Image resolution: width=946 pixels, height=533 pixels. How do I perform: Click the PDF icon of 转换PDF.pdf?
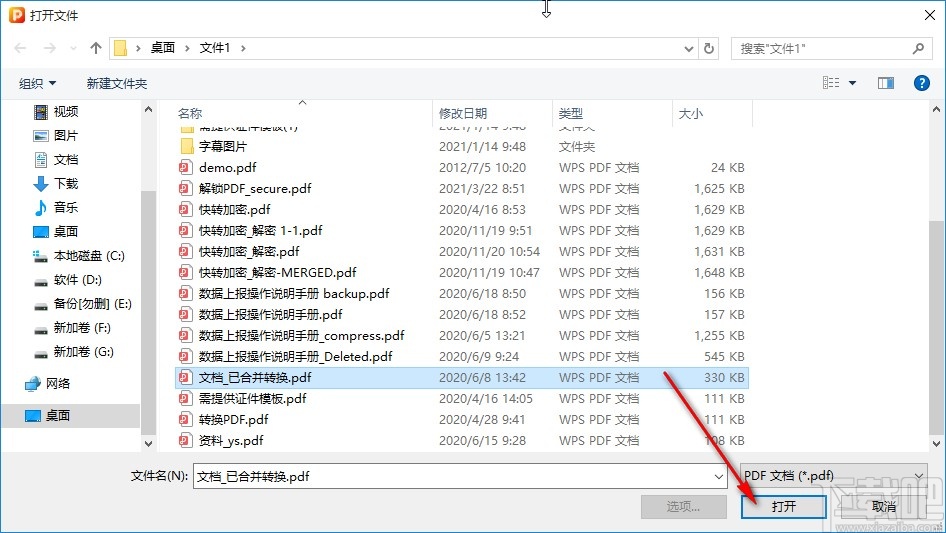(186, 420)
